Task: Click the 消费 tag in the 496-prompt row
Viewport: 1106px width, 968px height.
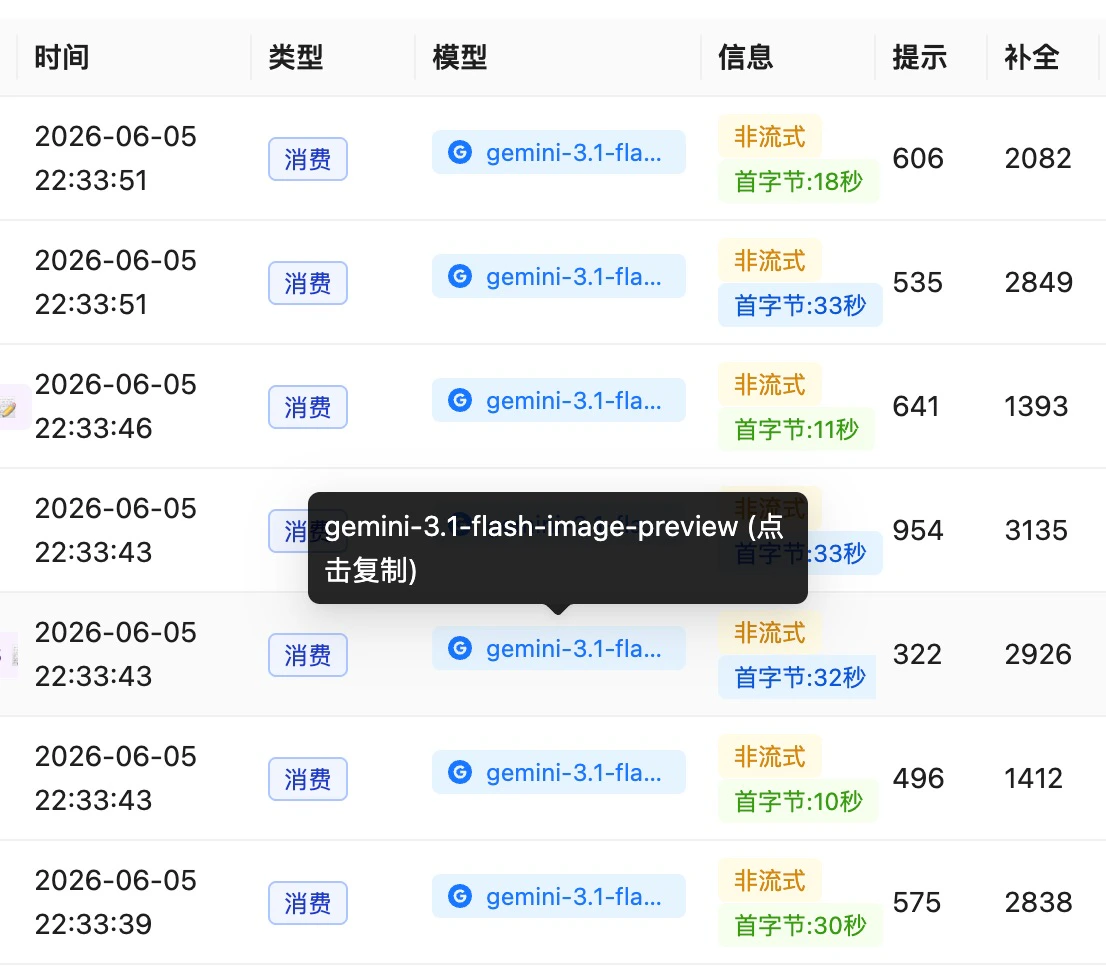Action: coord(308,779)
